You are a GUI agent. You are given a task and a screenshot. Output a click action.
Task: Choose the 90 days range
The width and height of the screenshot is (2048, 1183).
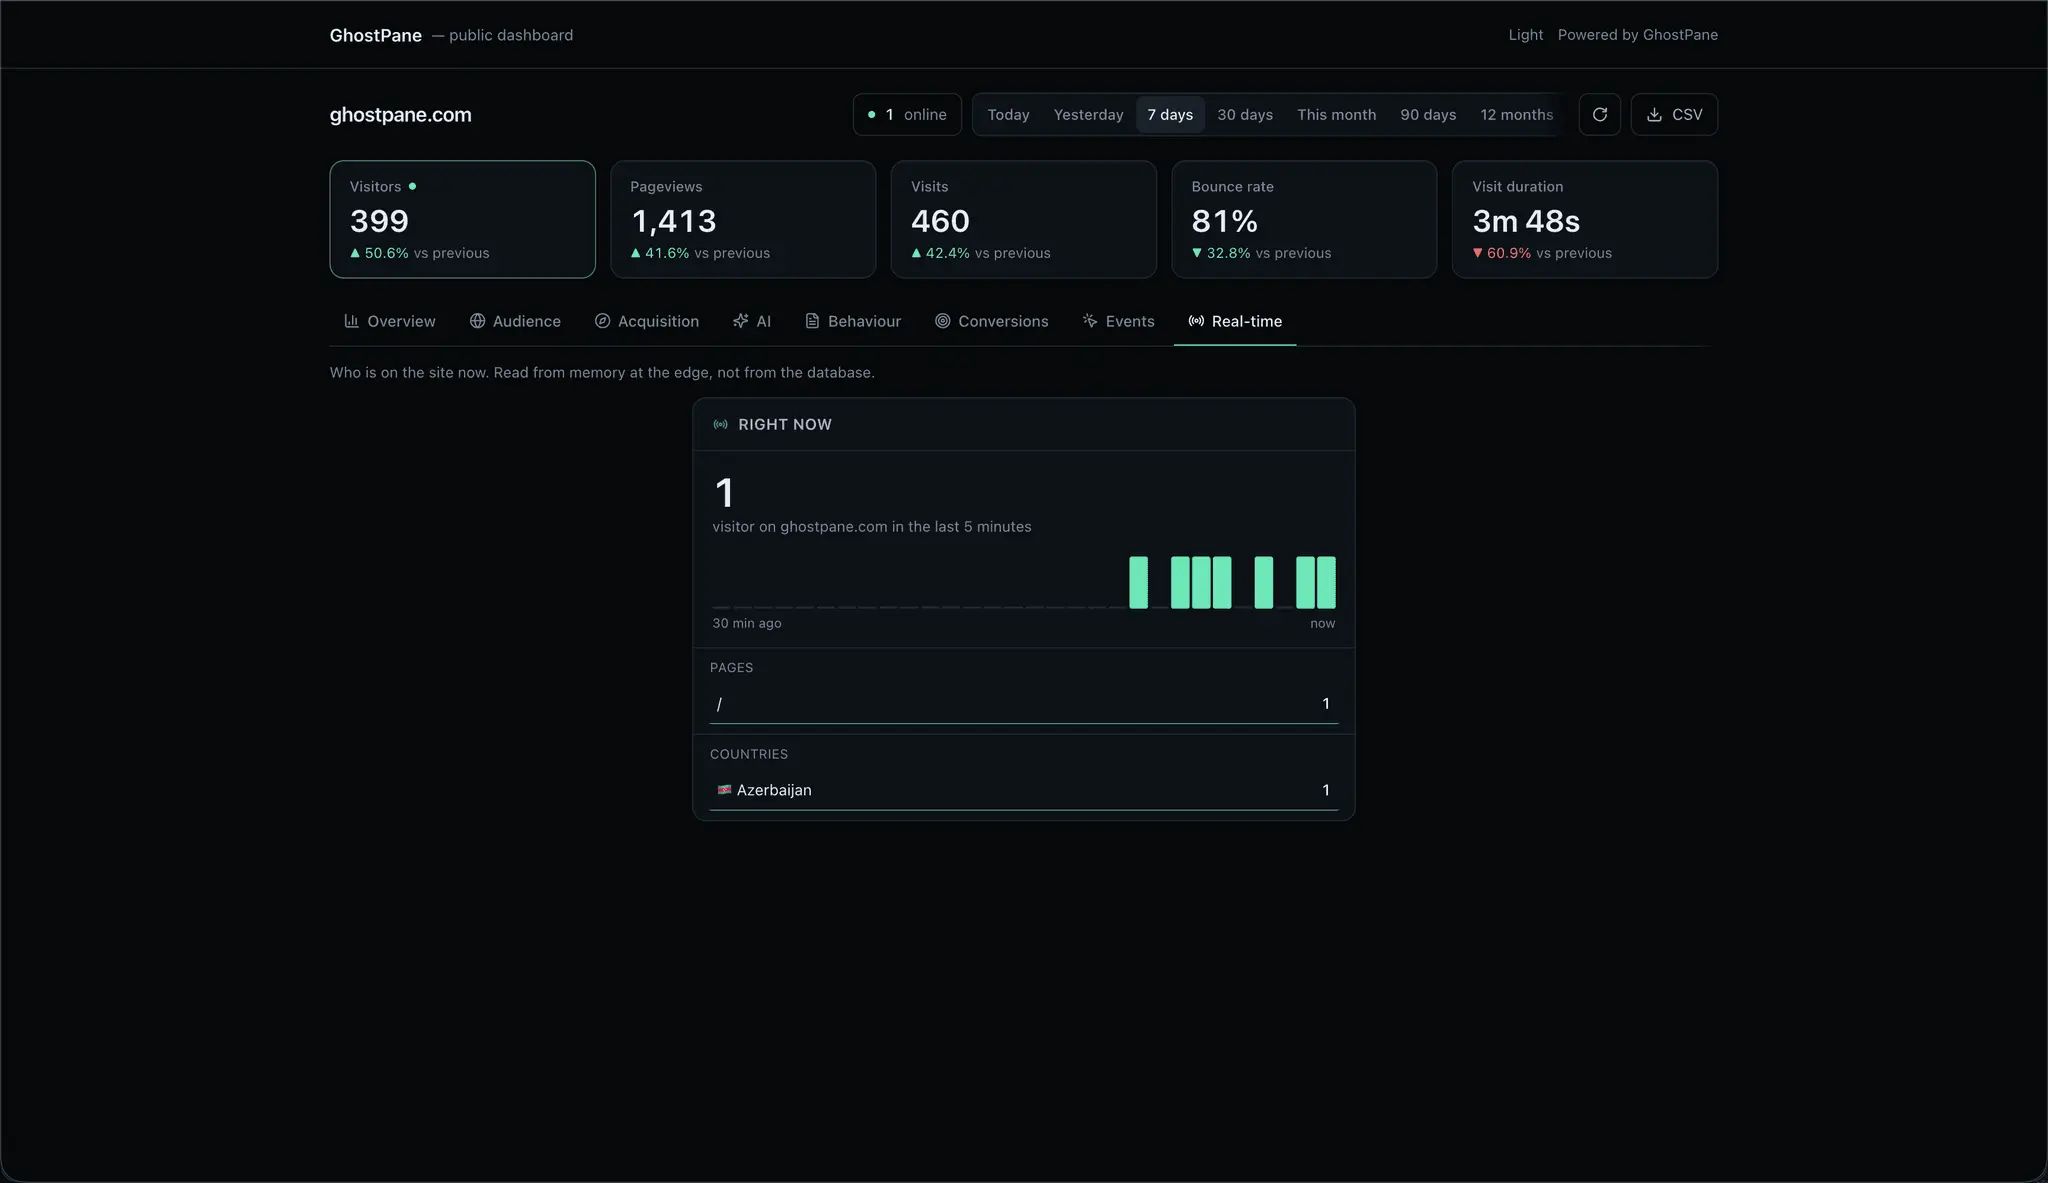(1428, 115)
